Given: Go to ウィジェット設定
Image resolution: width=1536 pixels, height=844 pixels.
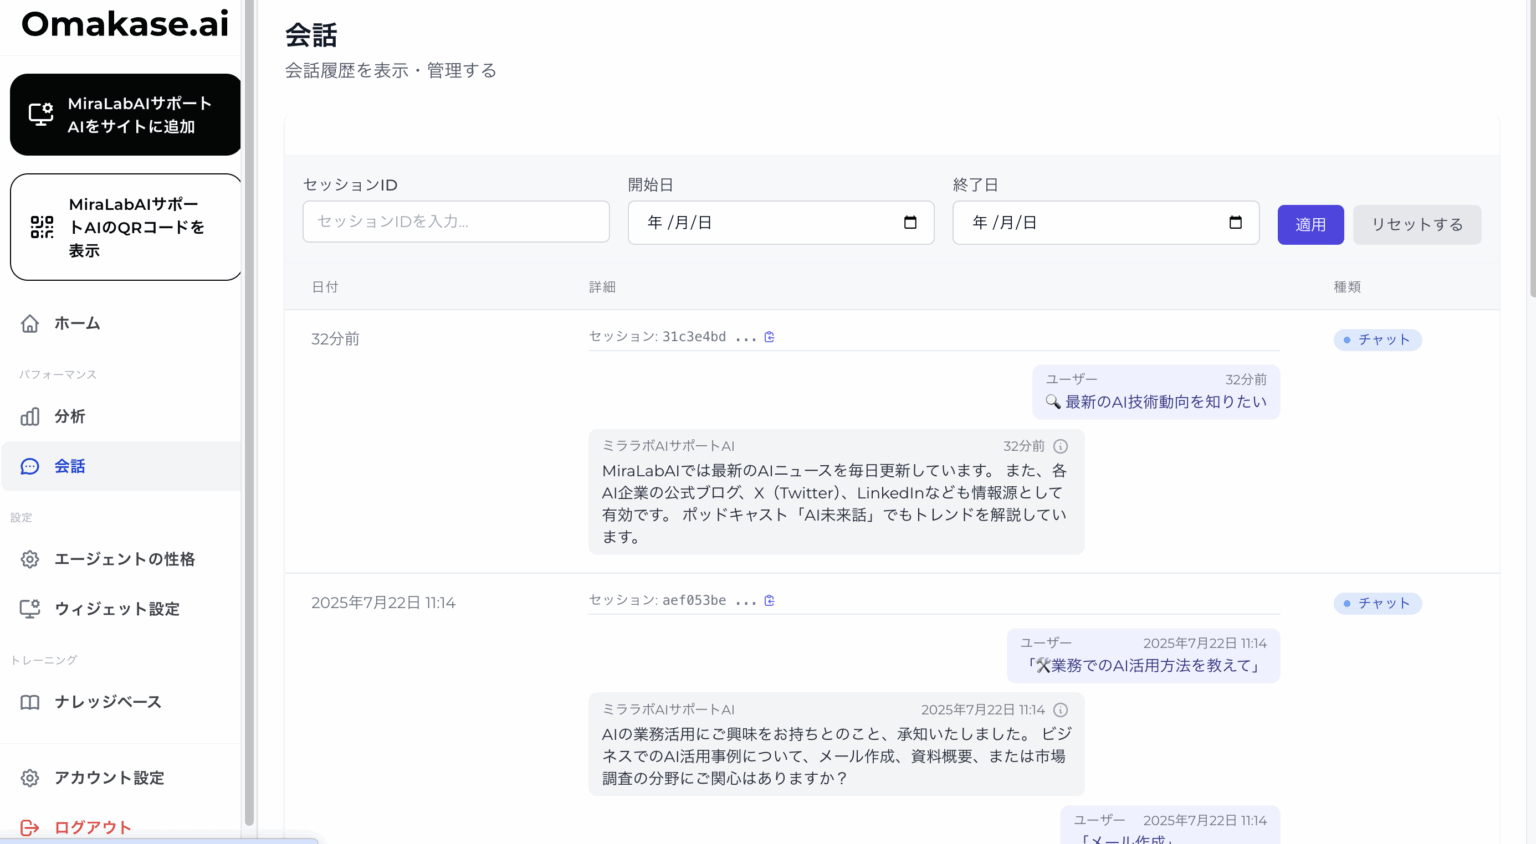Looking at the screenshot, I should point(116,610).
